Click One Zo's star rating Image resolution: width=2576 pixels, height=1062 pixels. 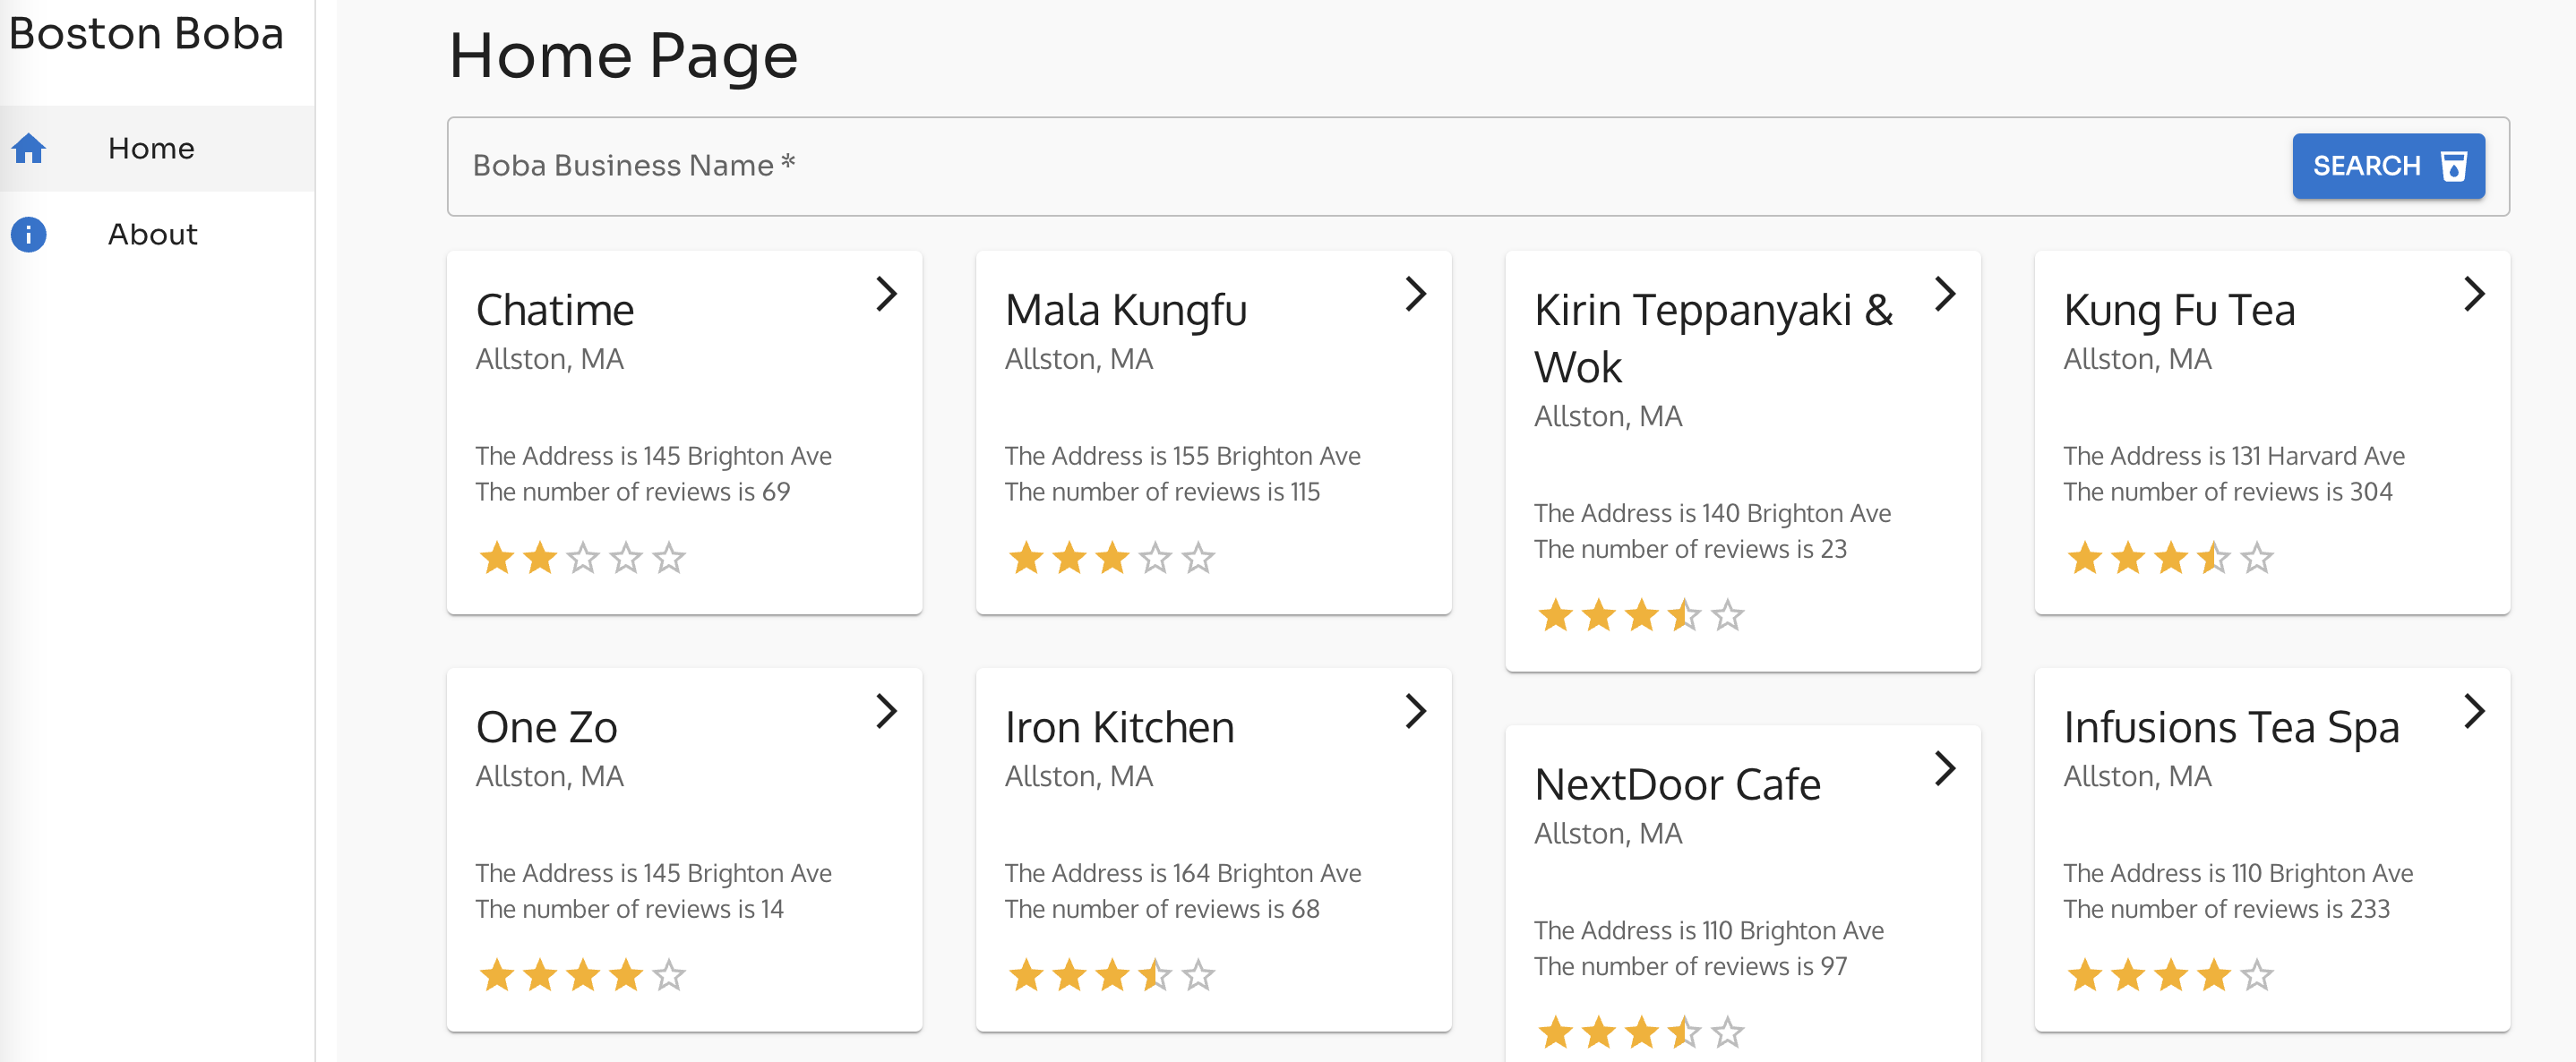[x=582, y=974]
